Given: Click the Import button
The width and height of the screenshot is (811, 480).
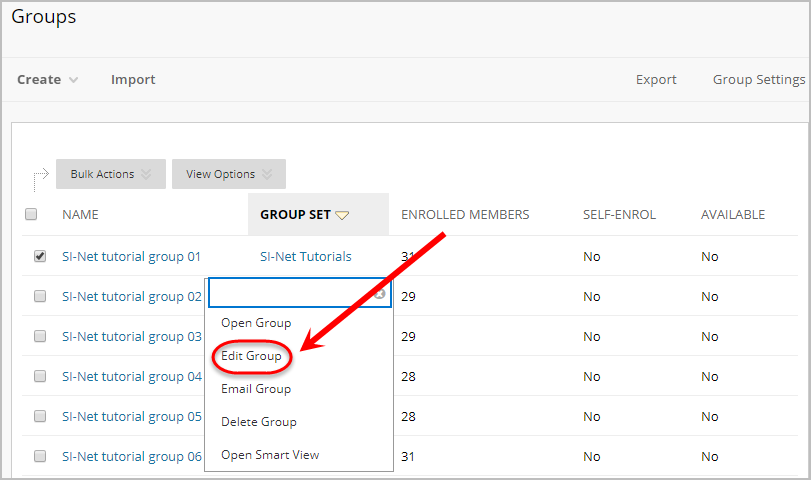Looking at the screenshot, I should coord(133,80).
